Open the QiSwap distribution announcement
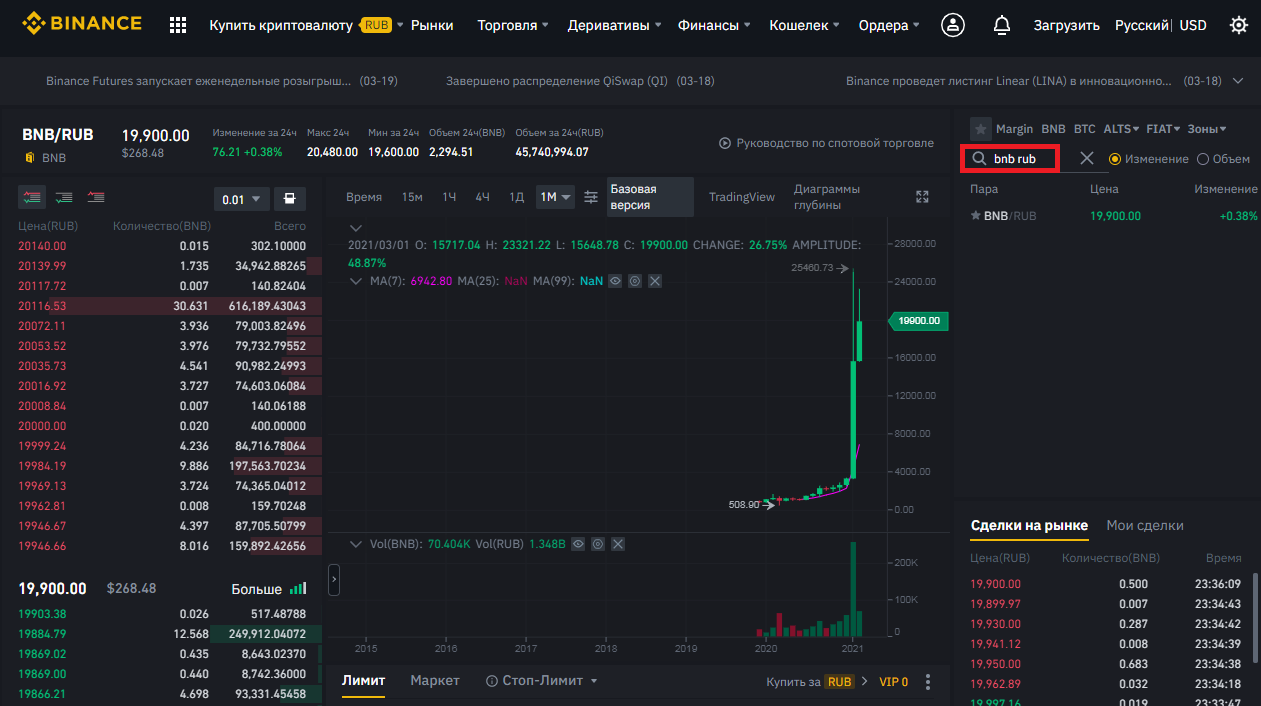 pos(580,81)
